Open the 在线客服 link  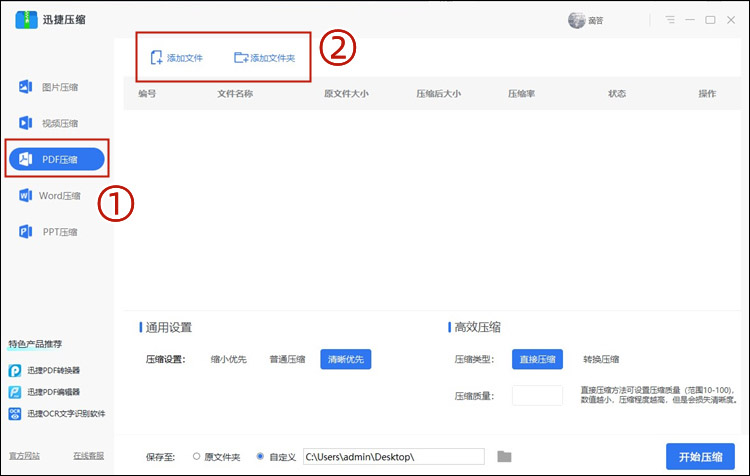(x=88, y=456)
